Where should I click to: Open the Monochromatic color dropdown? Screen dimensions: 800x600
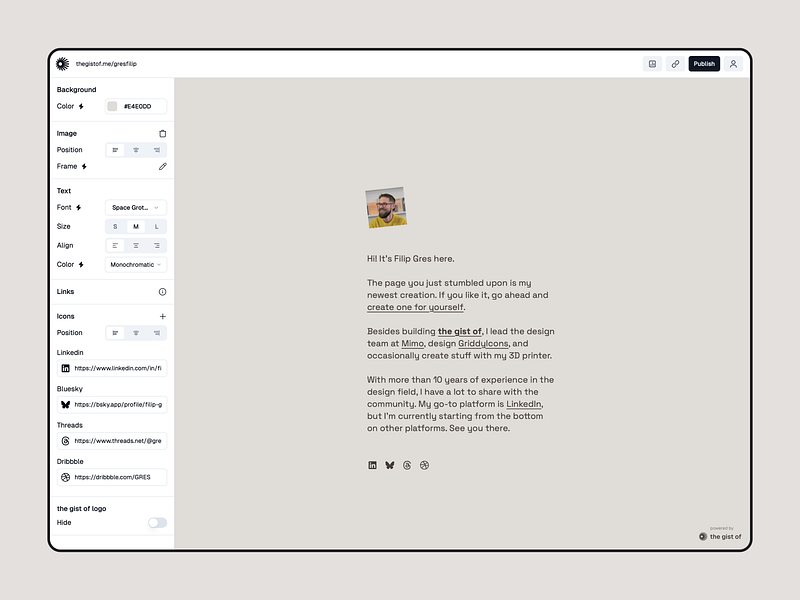(x=136, y=264)
